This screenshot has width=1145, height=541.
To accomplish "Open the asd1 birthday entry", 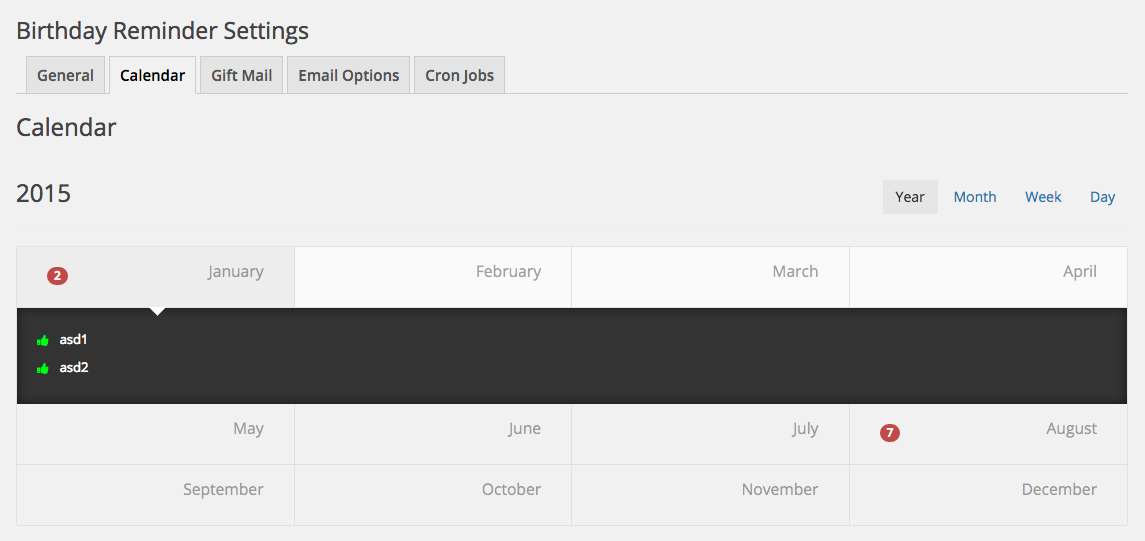I will click(x=73, y=340).
